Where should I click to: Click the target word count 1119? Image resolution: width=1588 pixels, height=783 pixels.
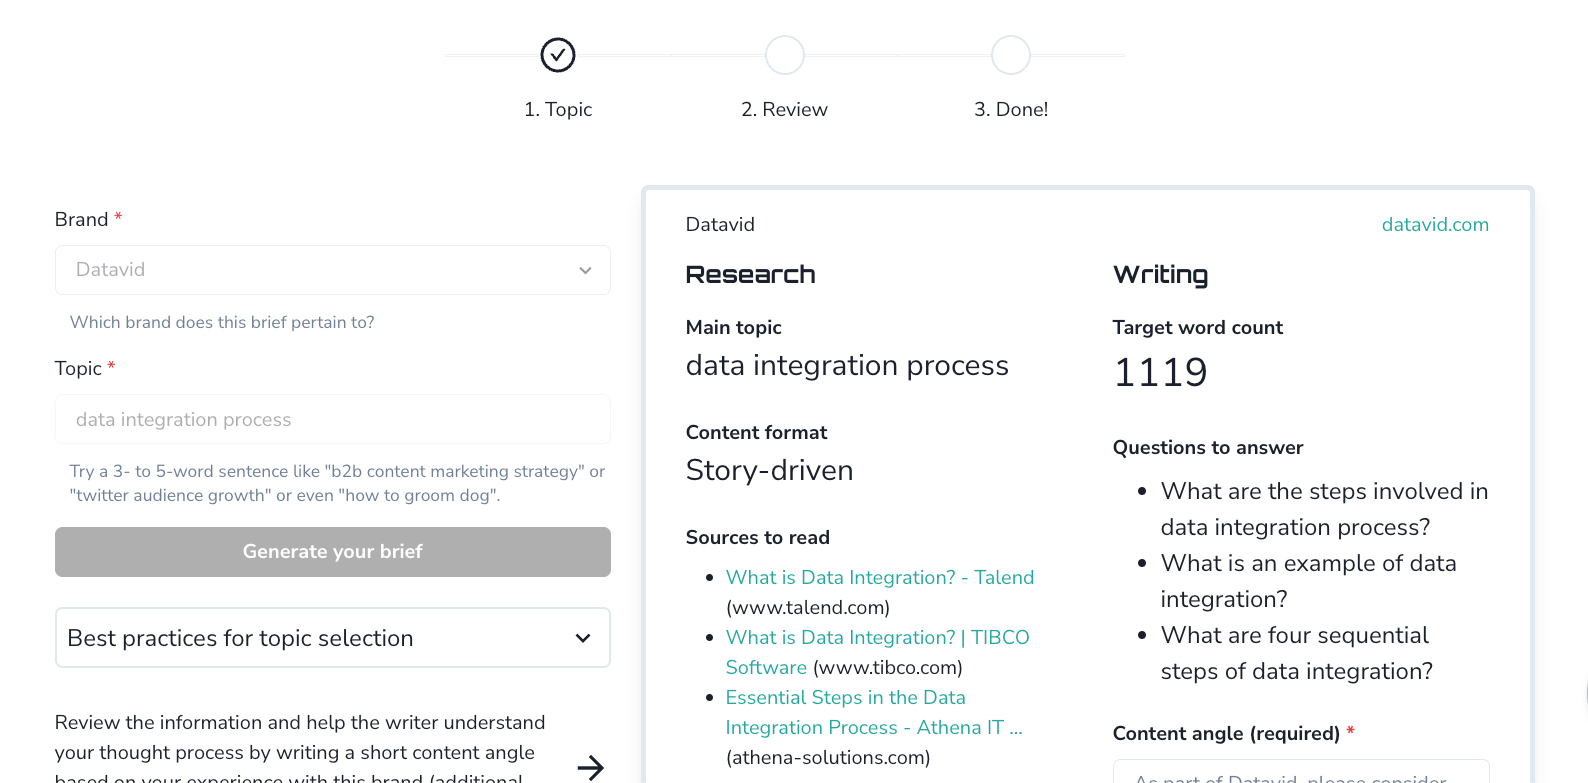[x=1160, y=372]
